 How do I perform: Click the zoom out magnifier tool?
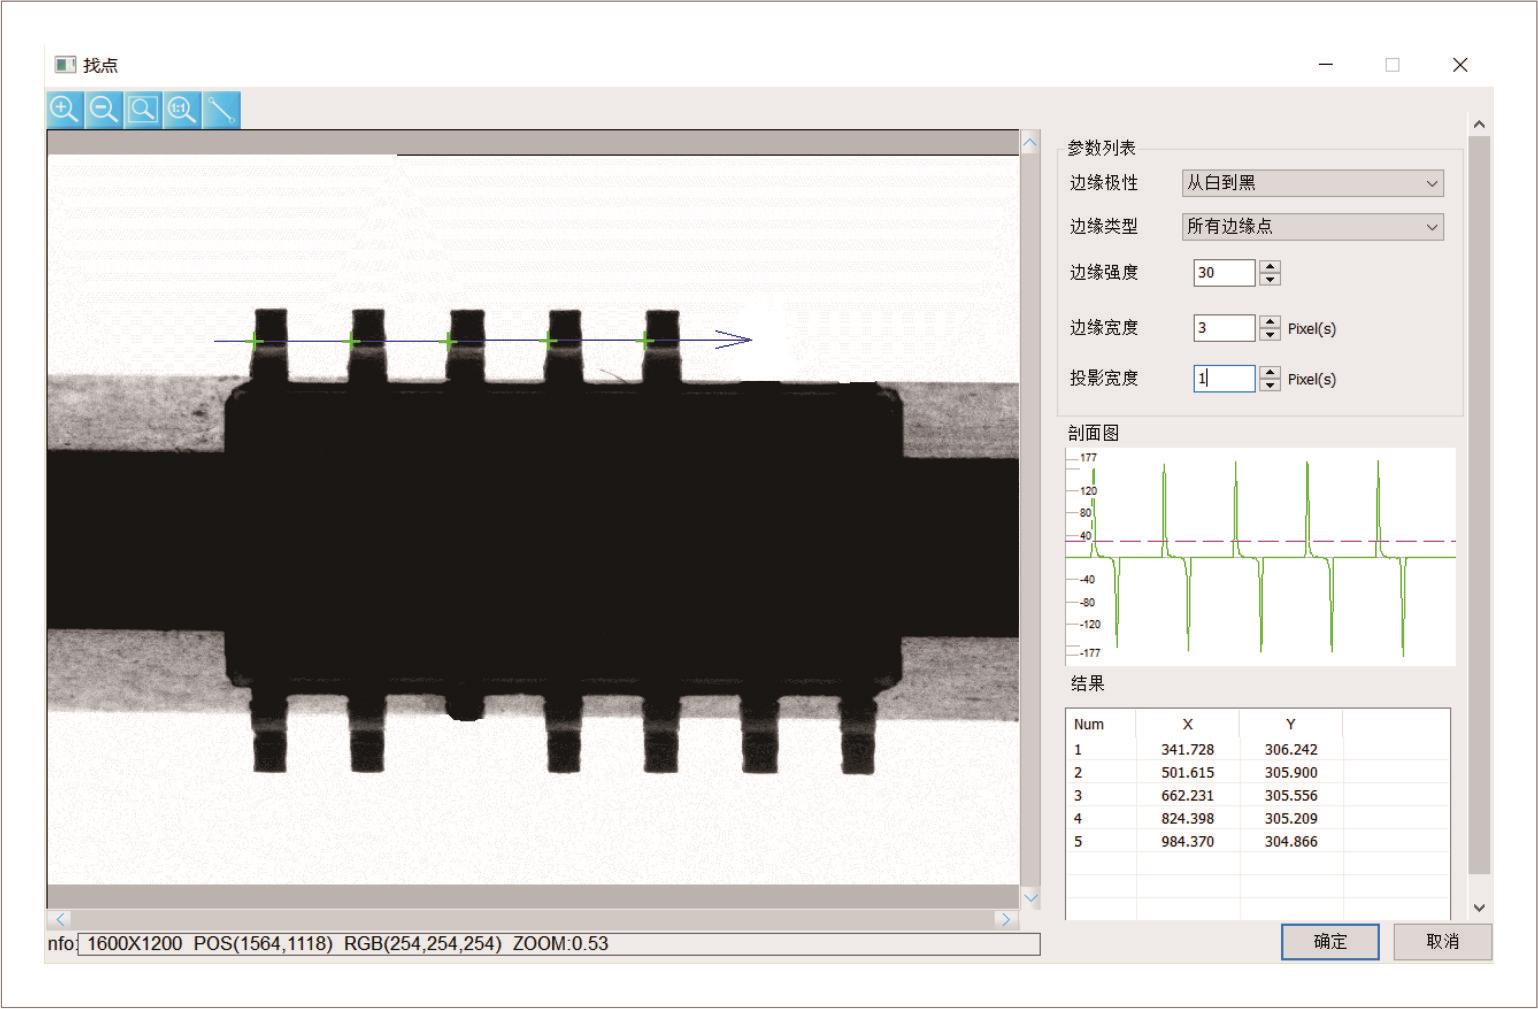pos(104,109)
